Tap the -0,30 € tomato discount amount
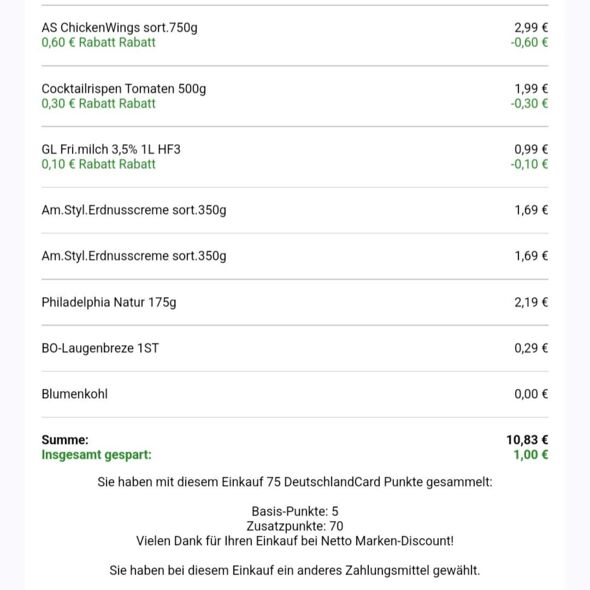 [529, 103]
